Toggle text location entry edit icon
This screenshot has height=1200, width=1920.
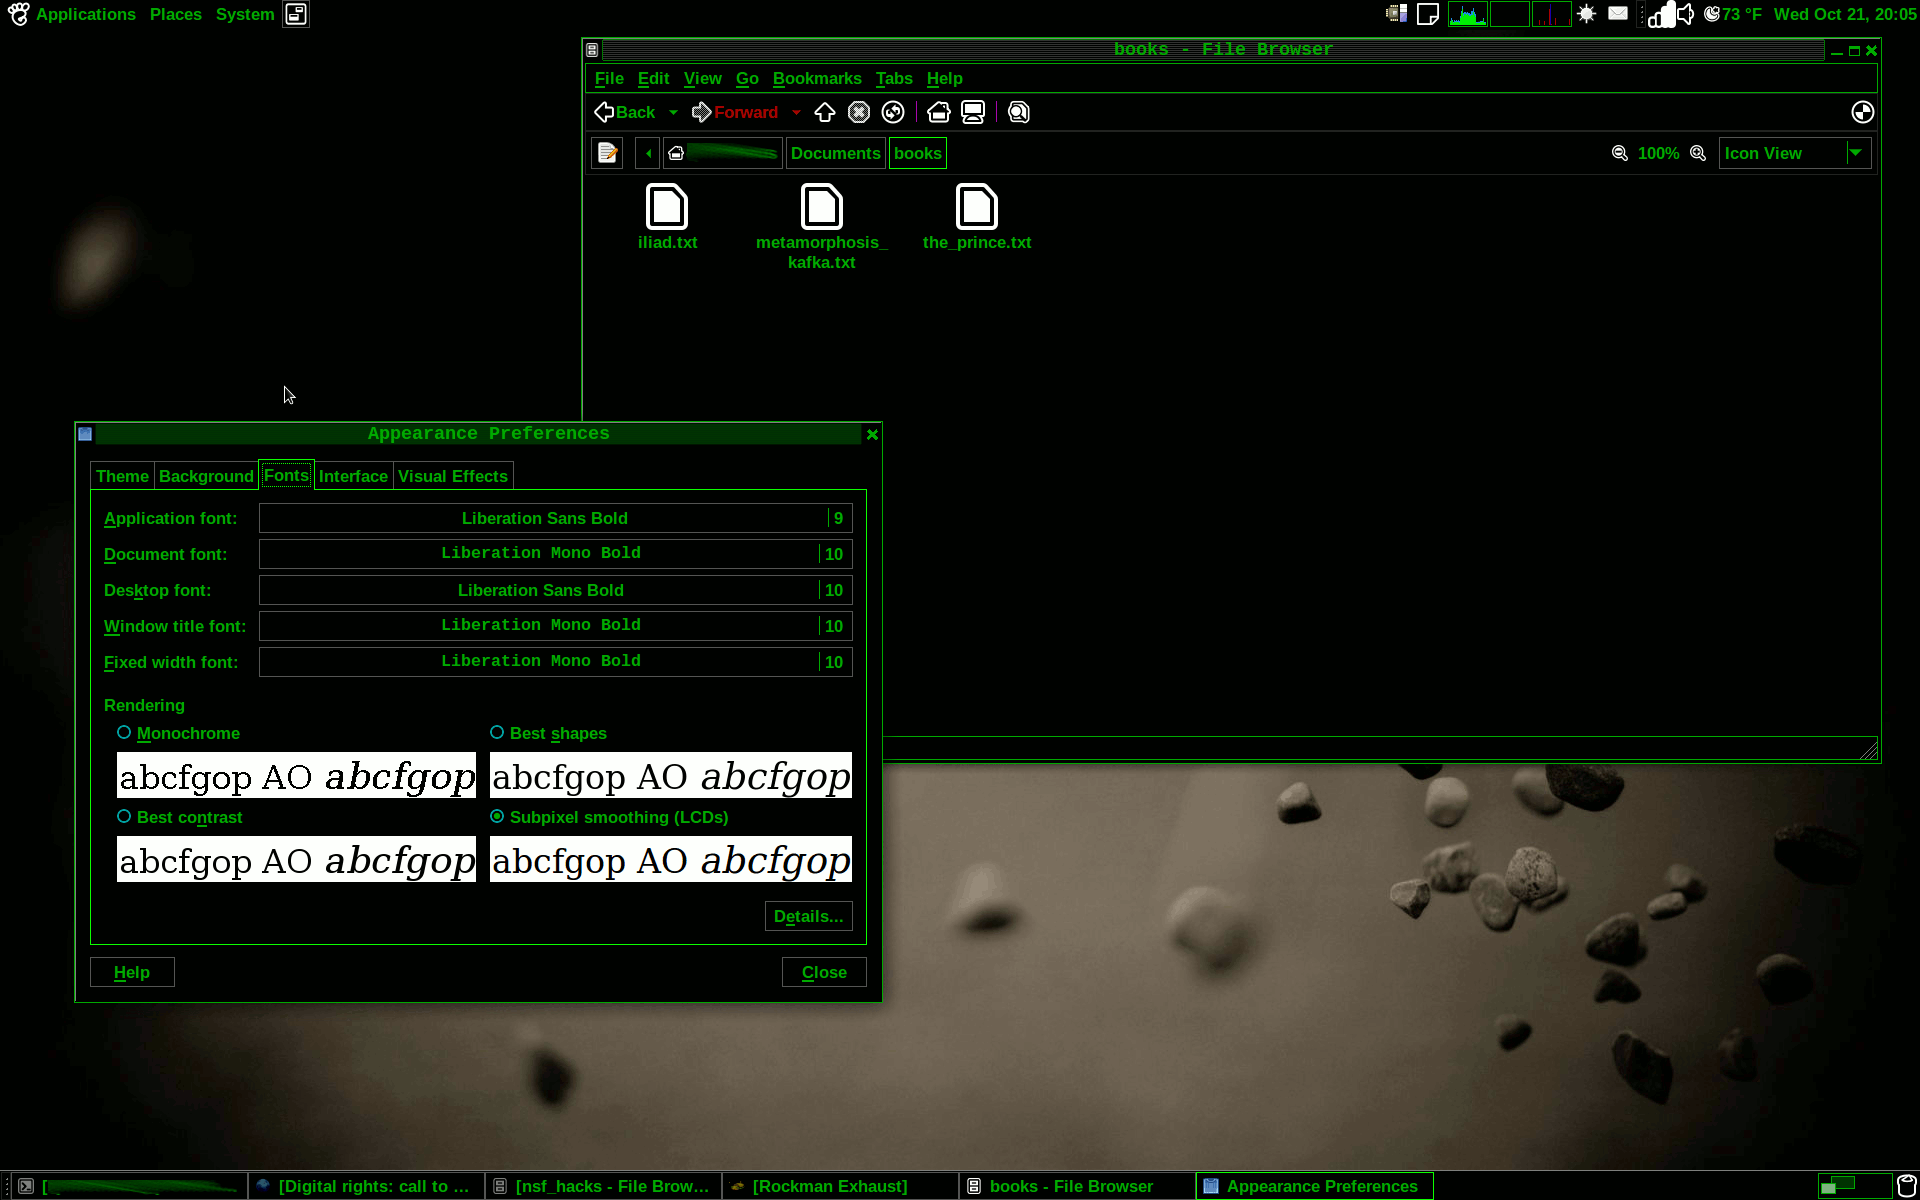607,153
